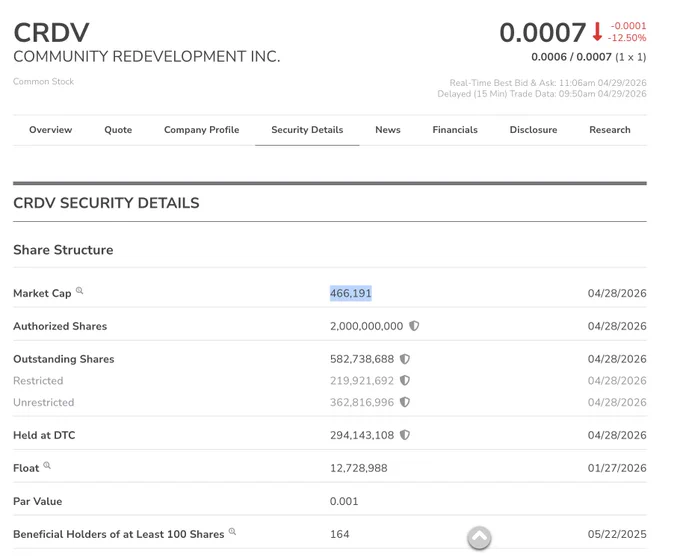
Task: Go to the News tab
Action: (388, 130)
